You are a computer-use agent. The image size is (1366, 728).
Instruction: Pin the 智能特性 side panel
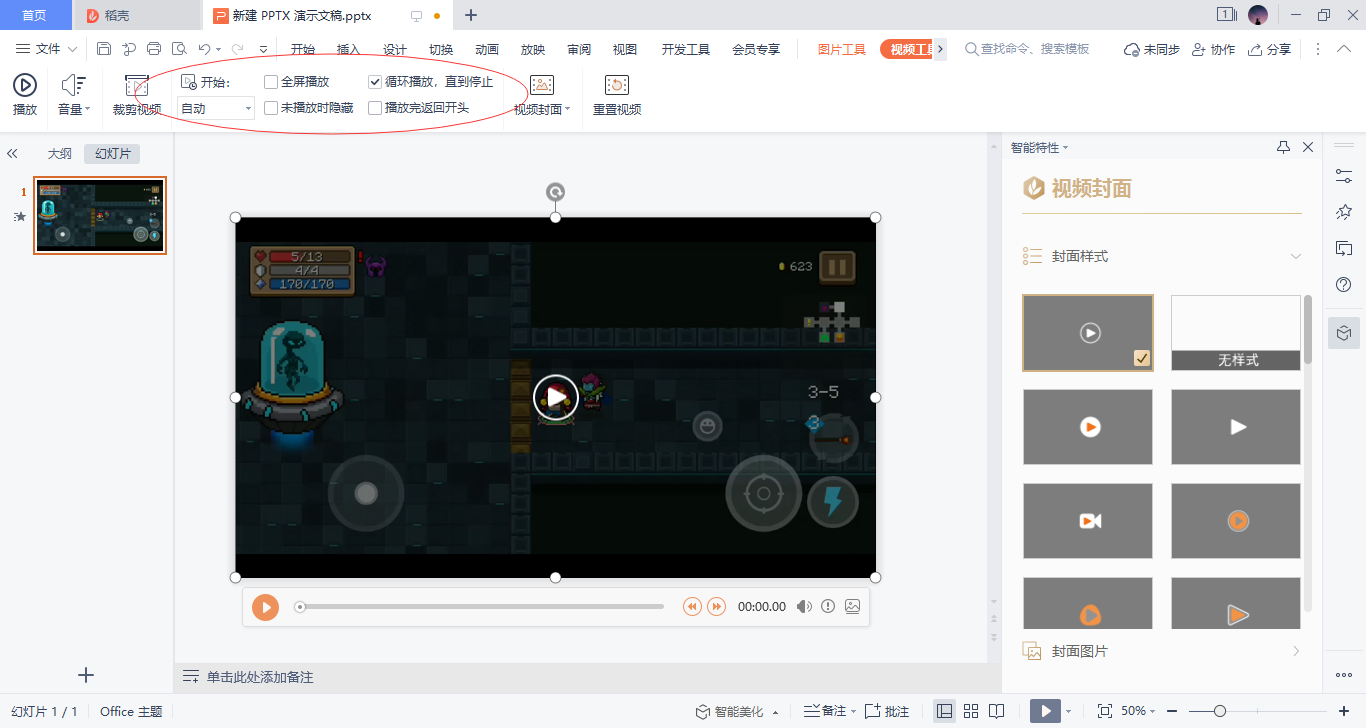point(1284,147)
